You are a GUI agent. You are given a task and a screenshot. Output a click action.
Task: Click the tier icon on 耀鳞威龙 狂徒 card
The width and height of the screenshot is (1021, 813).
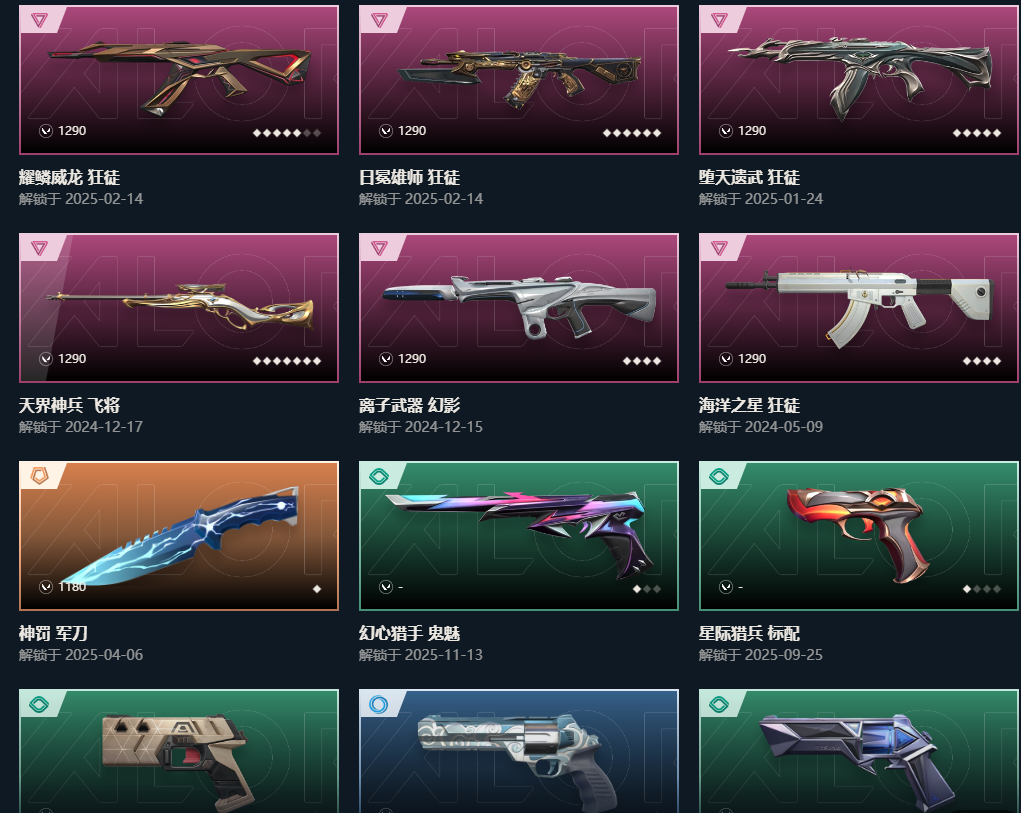pos(39,20)
